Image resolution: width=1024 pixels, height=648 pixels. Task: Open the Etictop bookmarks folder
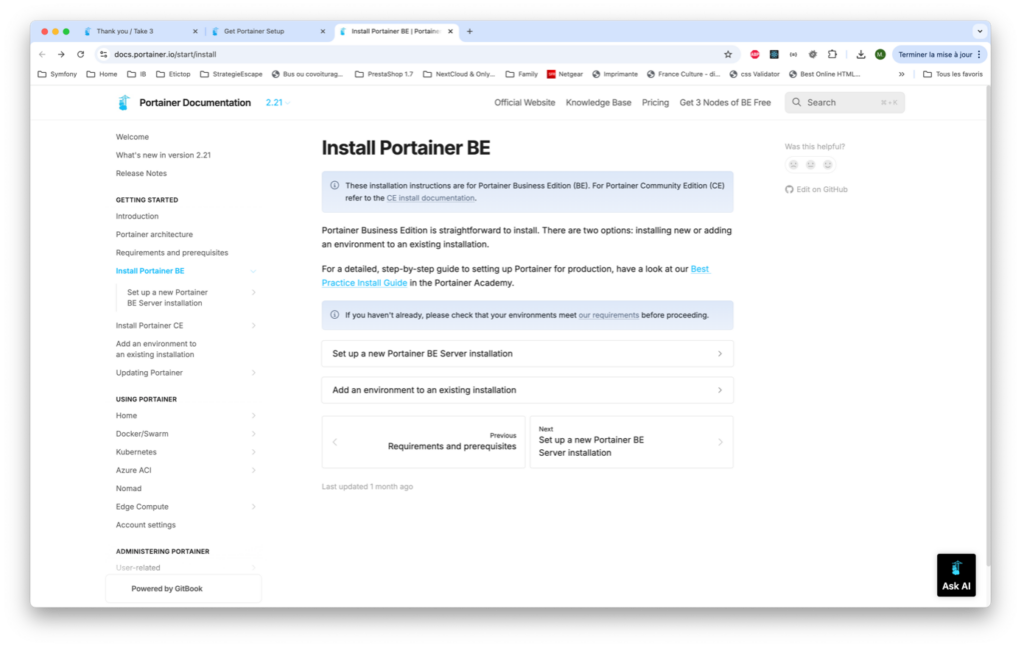coord(174,74)
